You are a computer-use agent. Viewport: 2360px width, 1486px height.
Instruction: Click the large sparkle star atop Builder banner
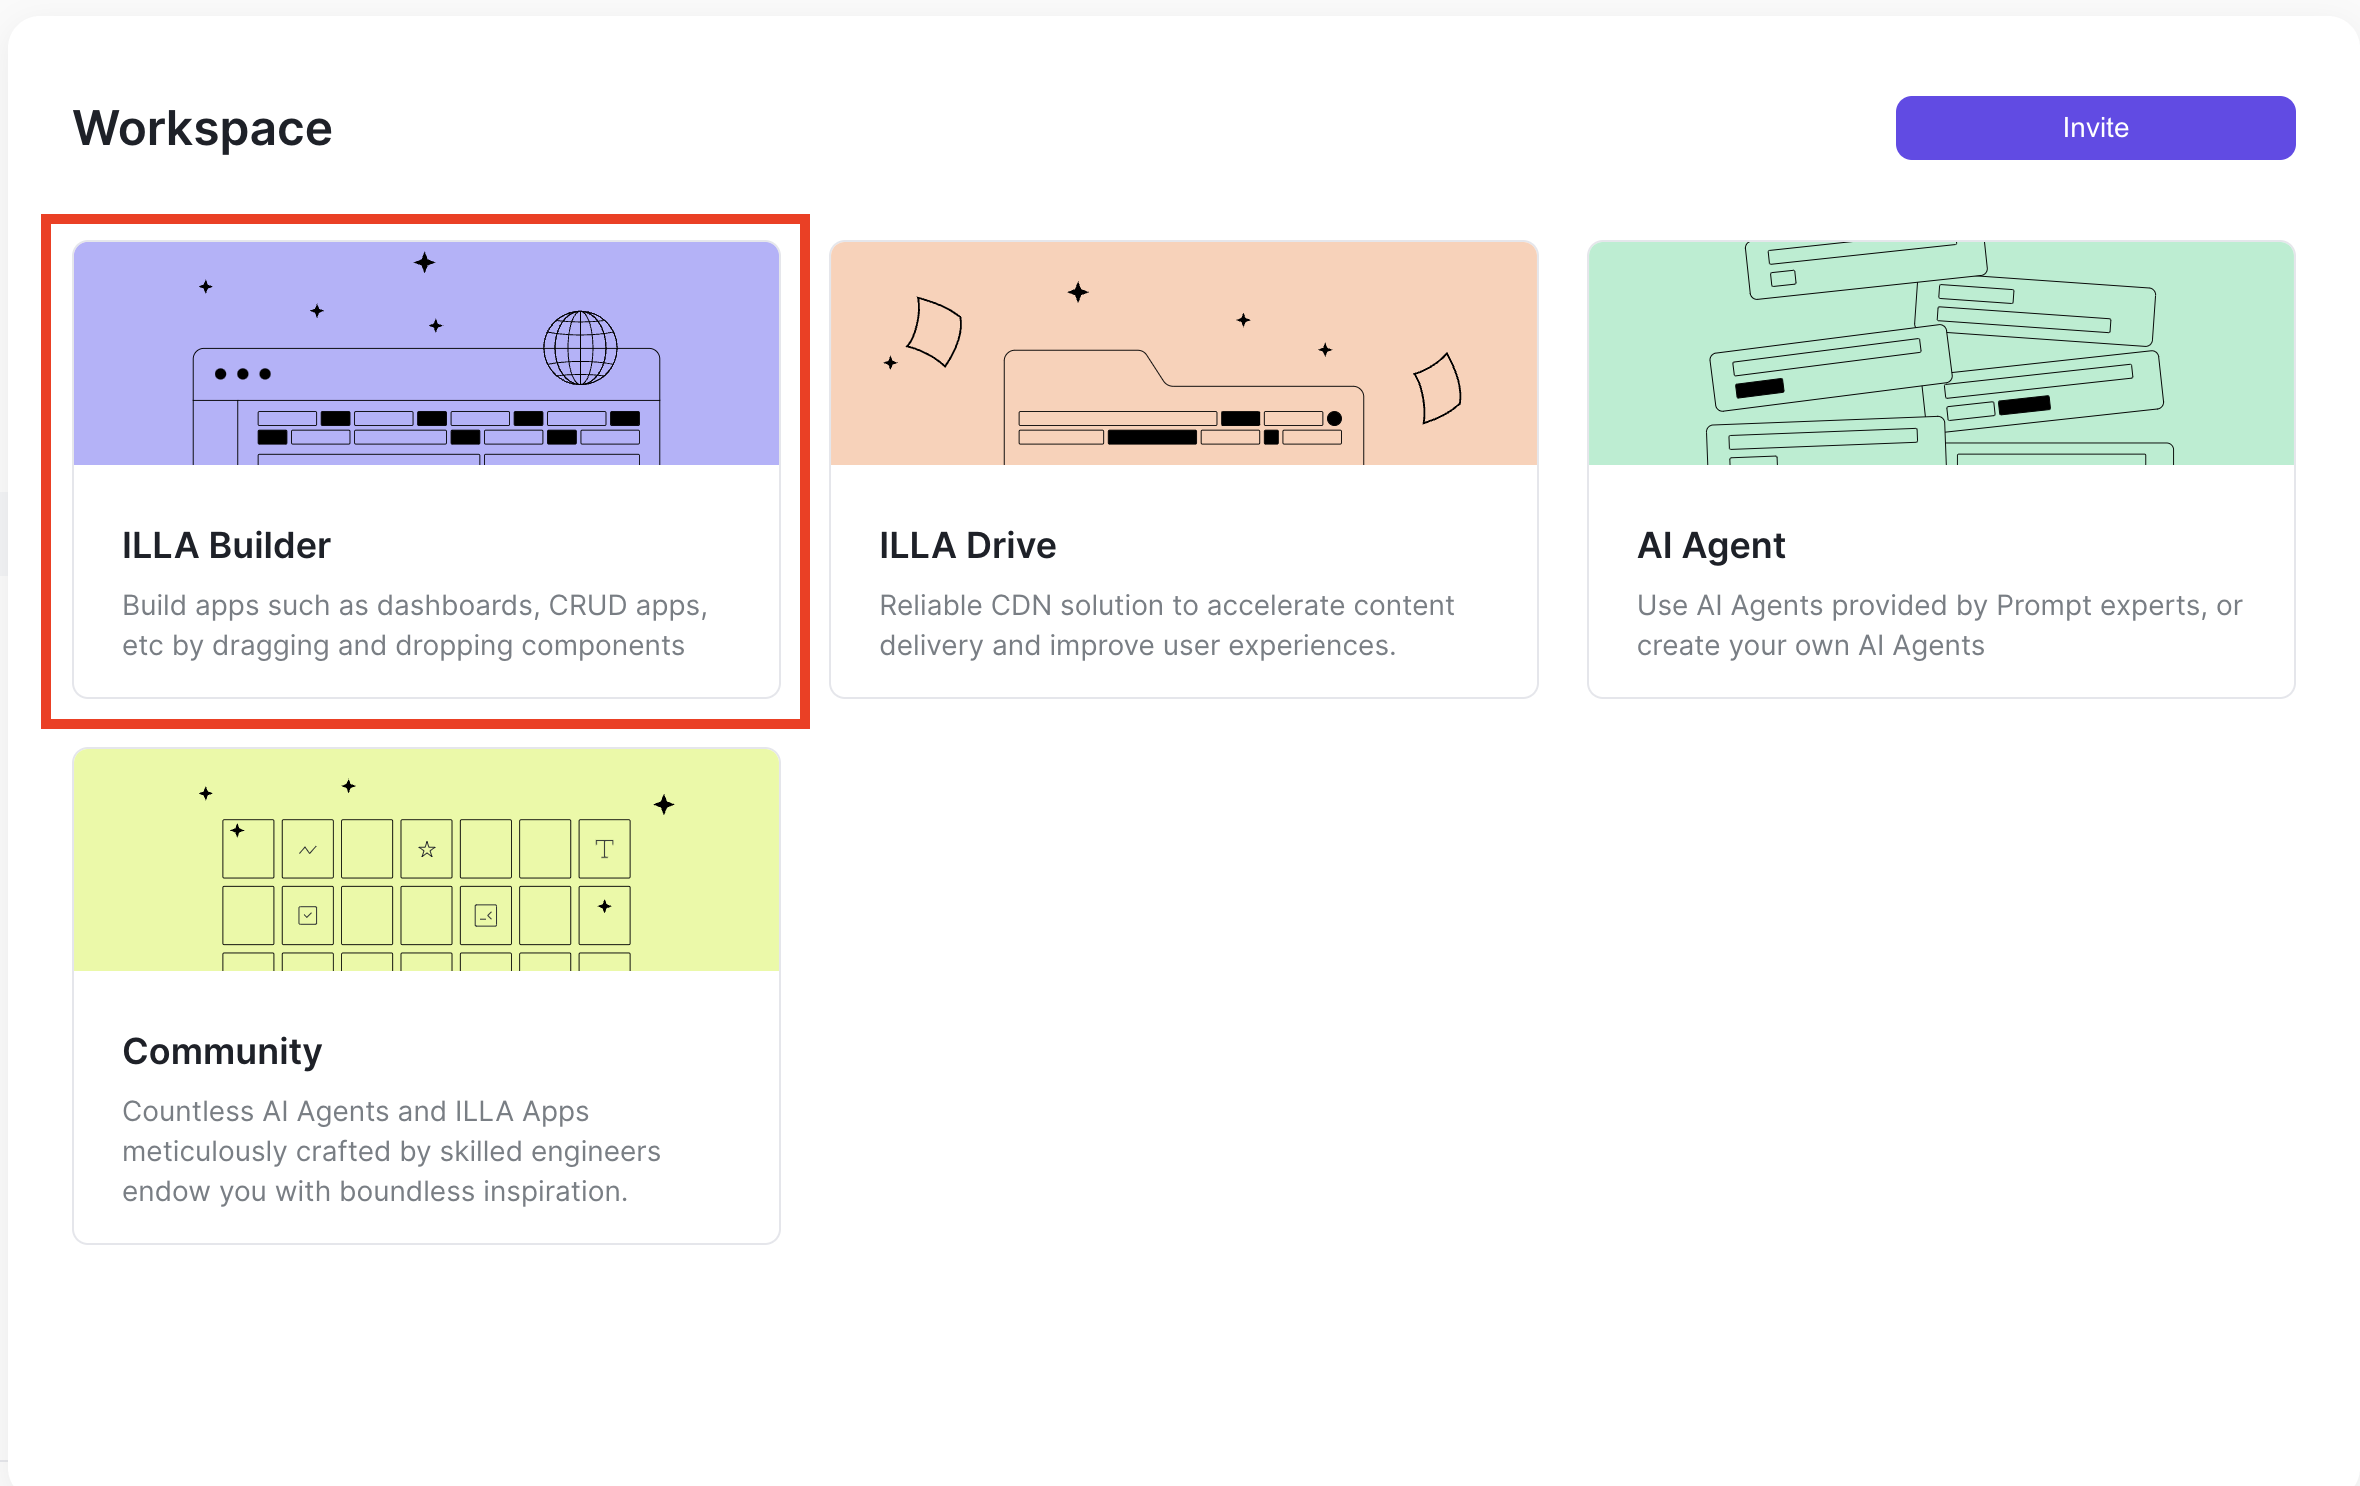(x=425, y=263)
